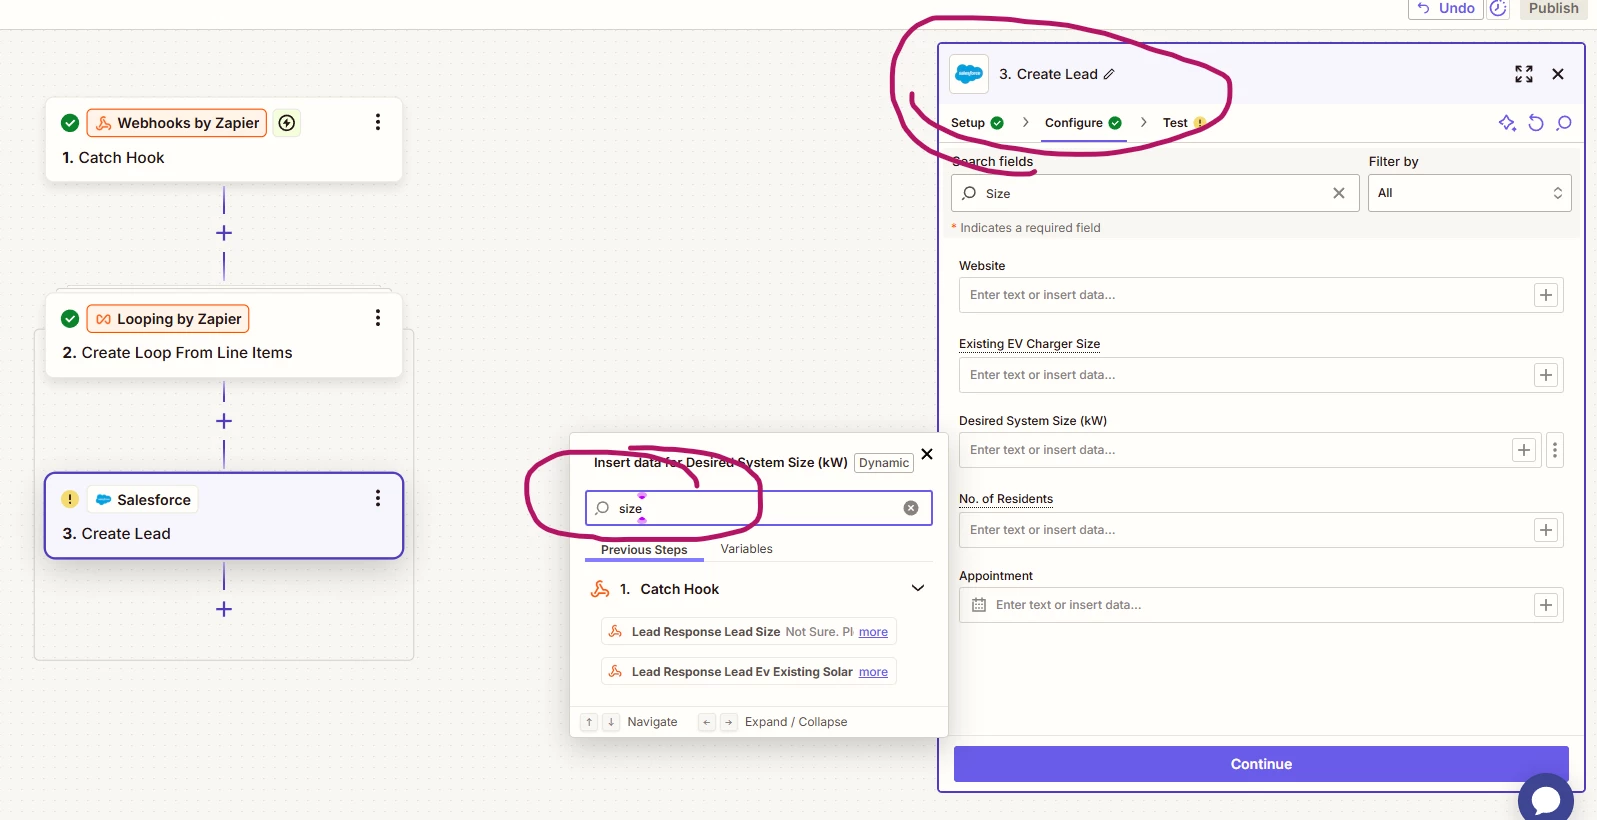
Task: Select the Salesforce Create Lead card
Action: tap(224, 515)
